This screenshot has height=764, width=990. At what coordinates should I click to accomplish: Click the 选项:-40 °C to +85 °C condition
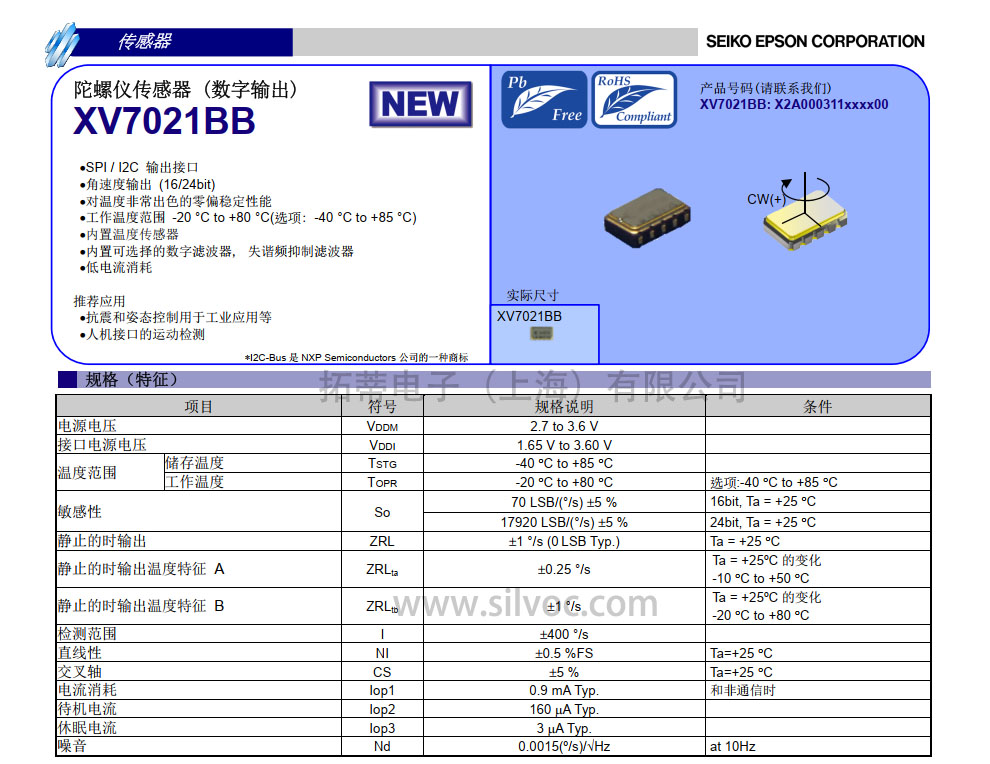click(x=773, y=482)
